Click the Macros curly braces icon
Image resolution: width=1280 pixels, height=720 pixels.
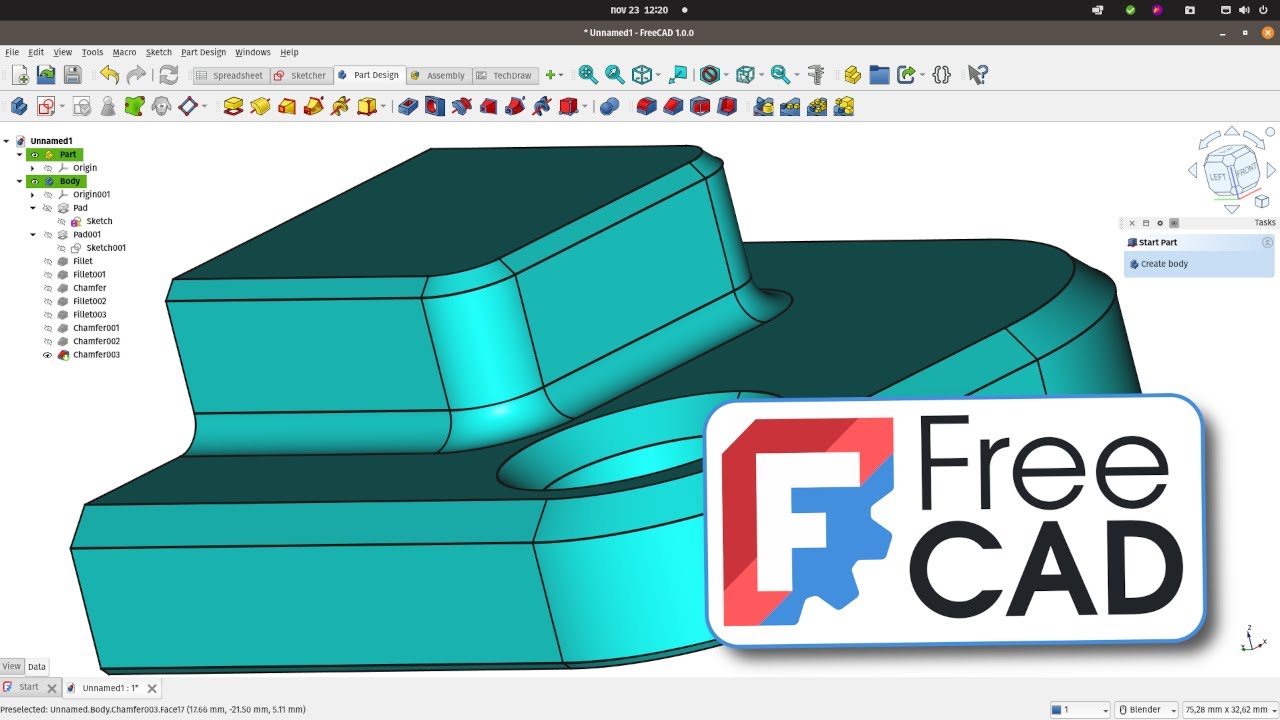click(941, 74)
